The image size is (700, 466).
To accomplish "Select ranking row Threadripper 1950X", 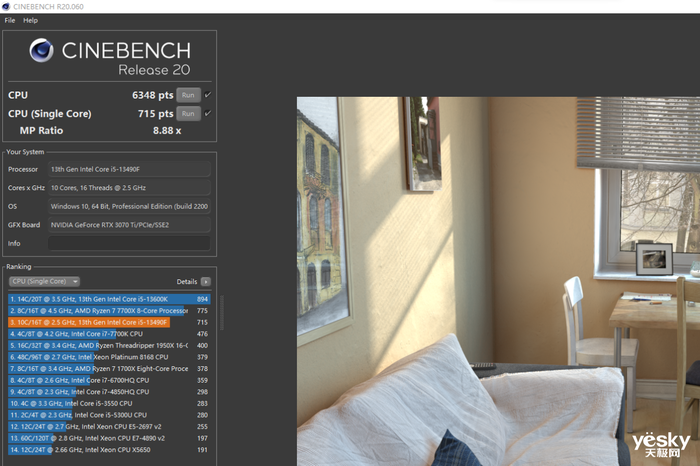I will 109,345.
